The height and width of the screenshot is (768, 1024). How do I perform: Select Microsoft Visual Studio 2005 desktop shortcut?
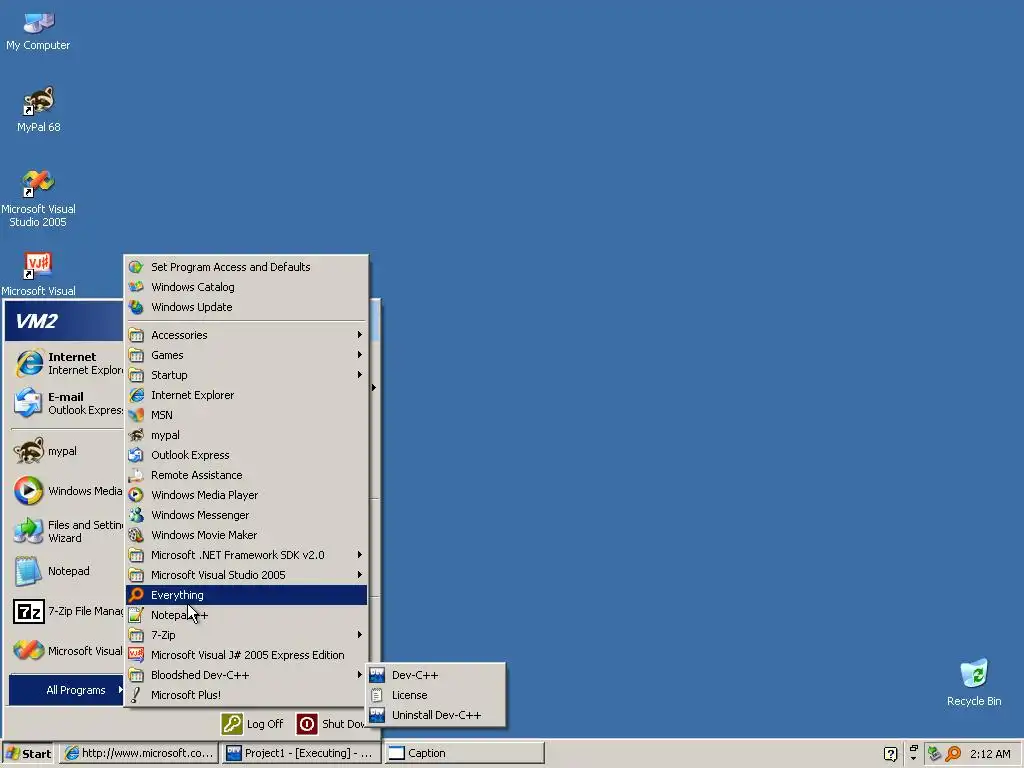click(x=38, y=199)
